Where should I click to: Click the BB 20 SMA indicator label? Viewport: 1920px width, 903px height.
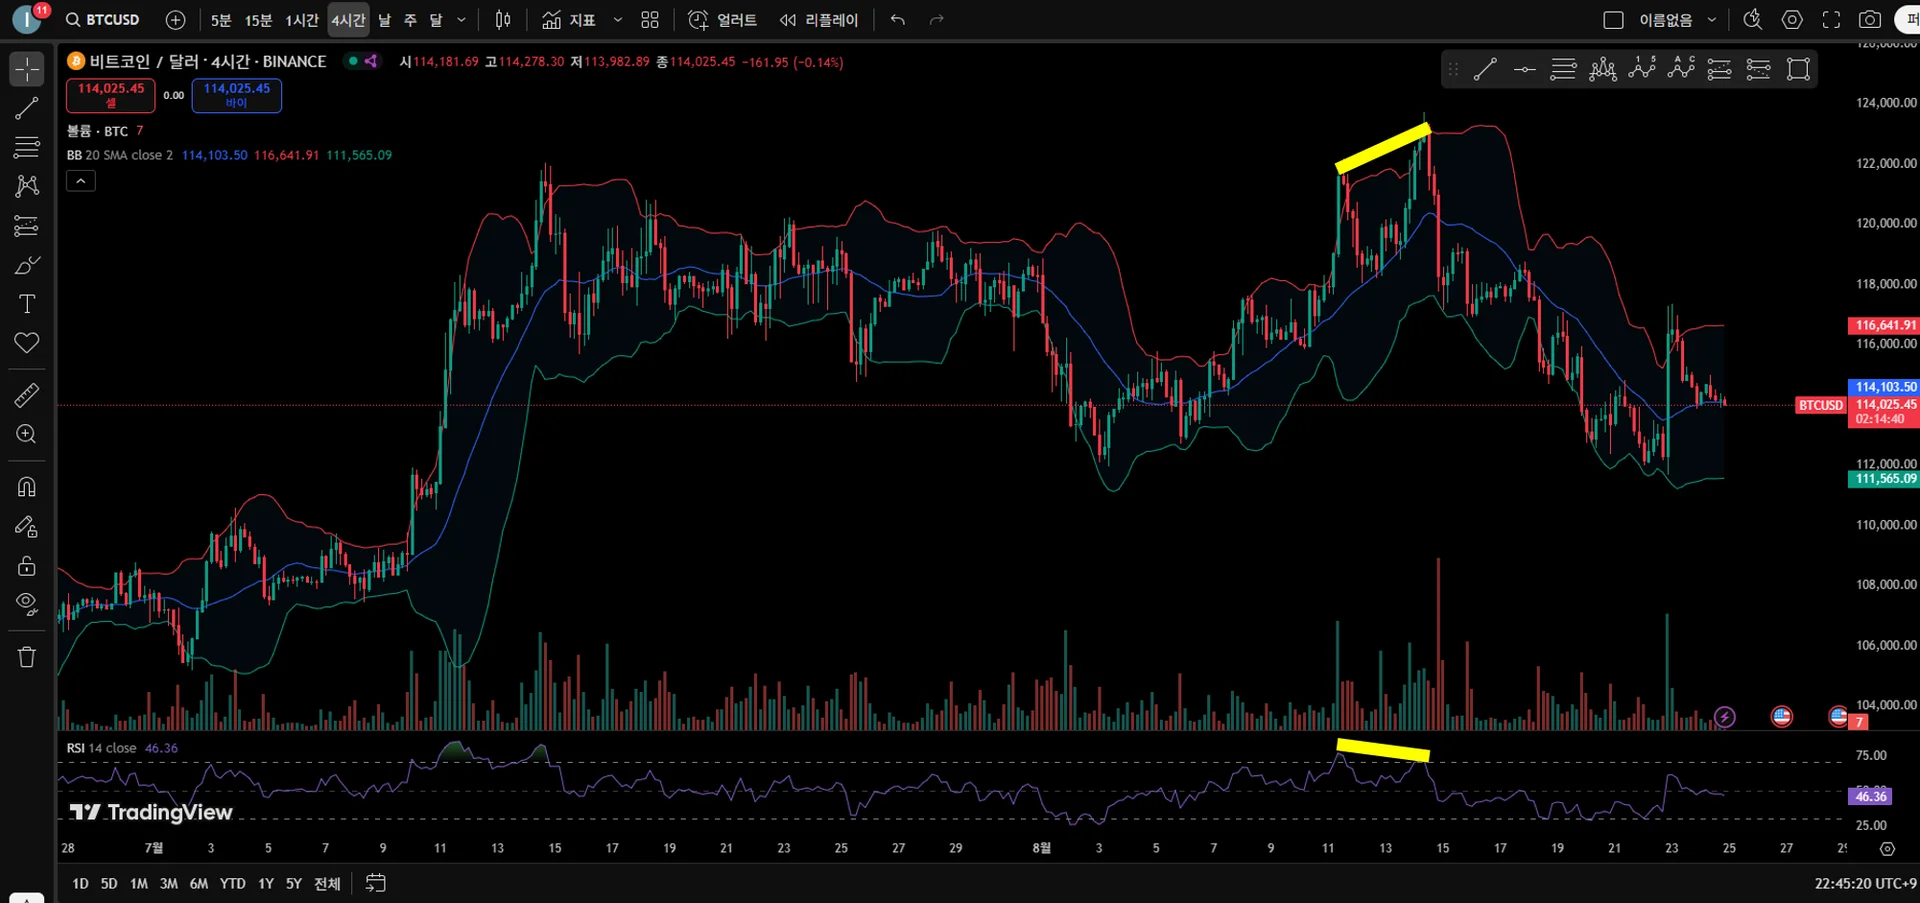point(120,155)
